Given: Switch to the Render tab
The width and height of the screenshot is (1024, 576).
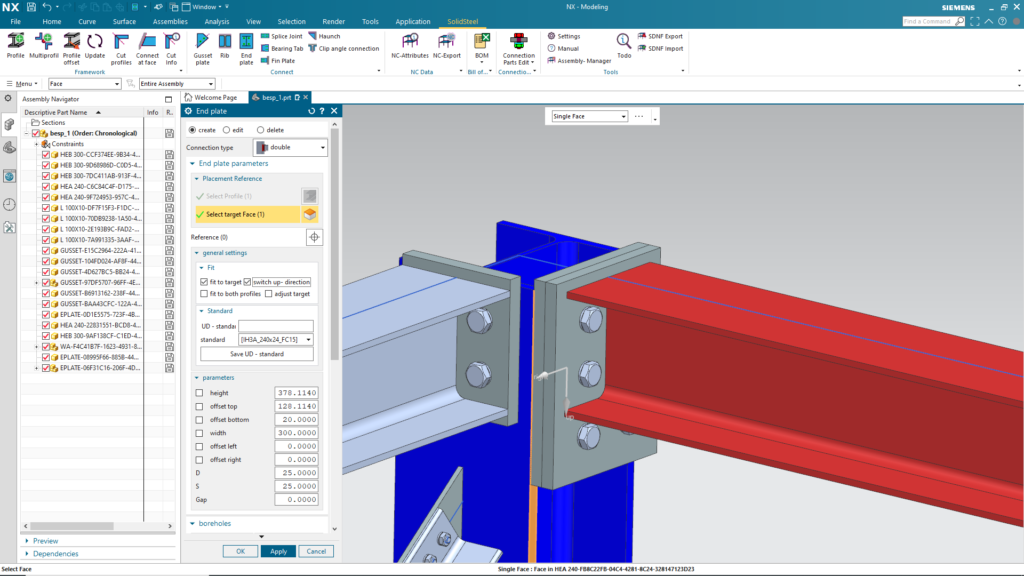Looking at the screenshot, I should 334,22.
